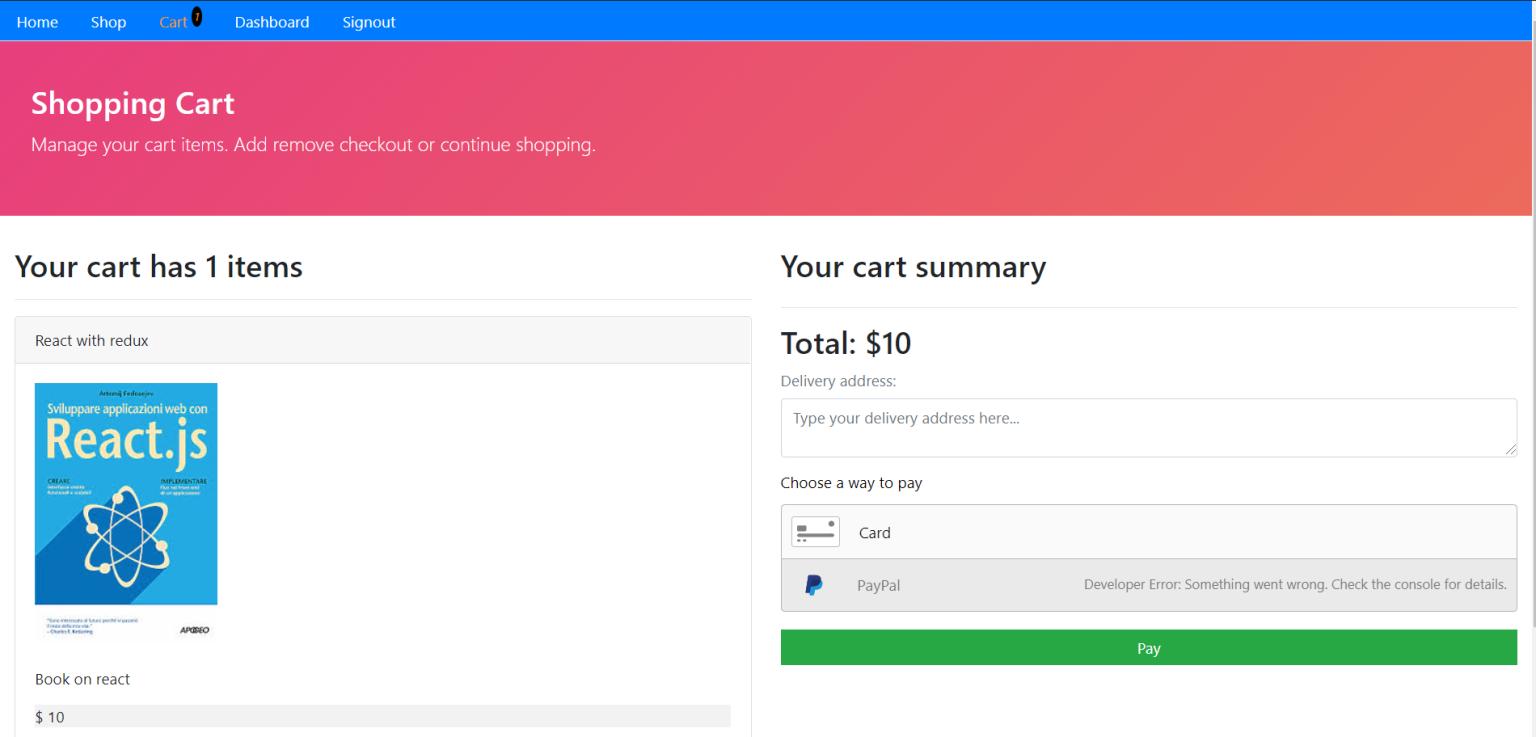The height and width of the screenshot is (737, 1536).
Task: Click the $ 10 price bar
Action: pyautogui.click(x=382, y=716)
